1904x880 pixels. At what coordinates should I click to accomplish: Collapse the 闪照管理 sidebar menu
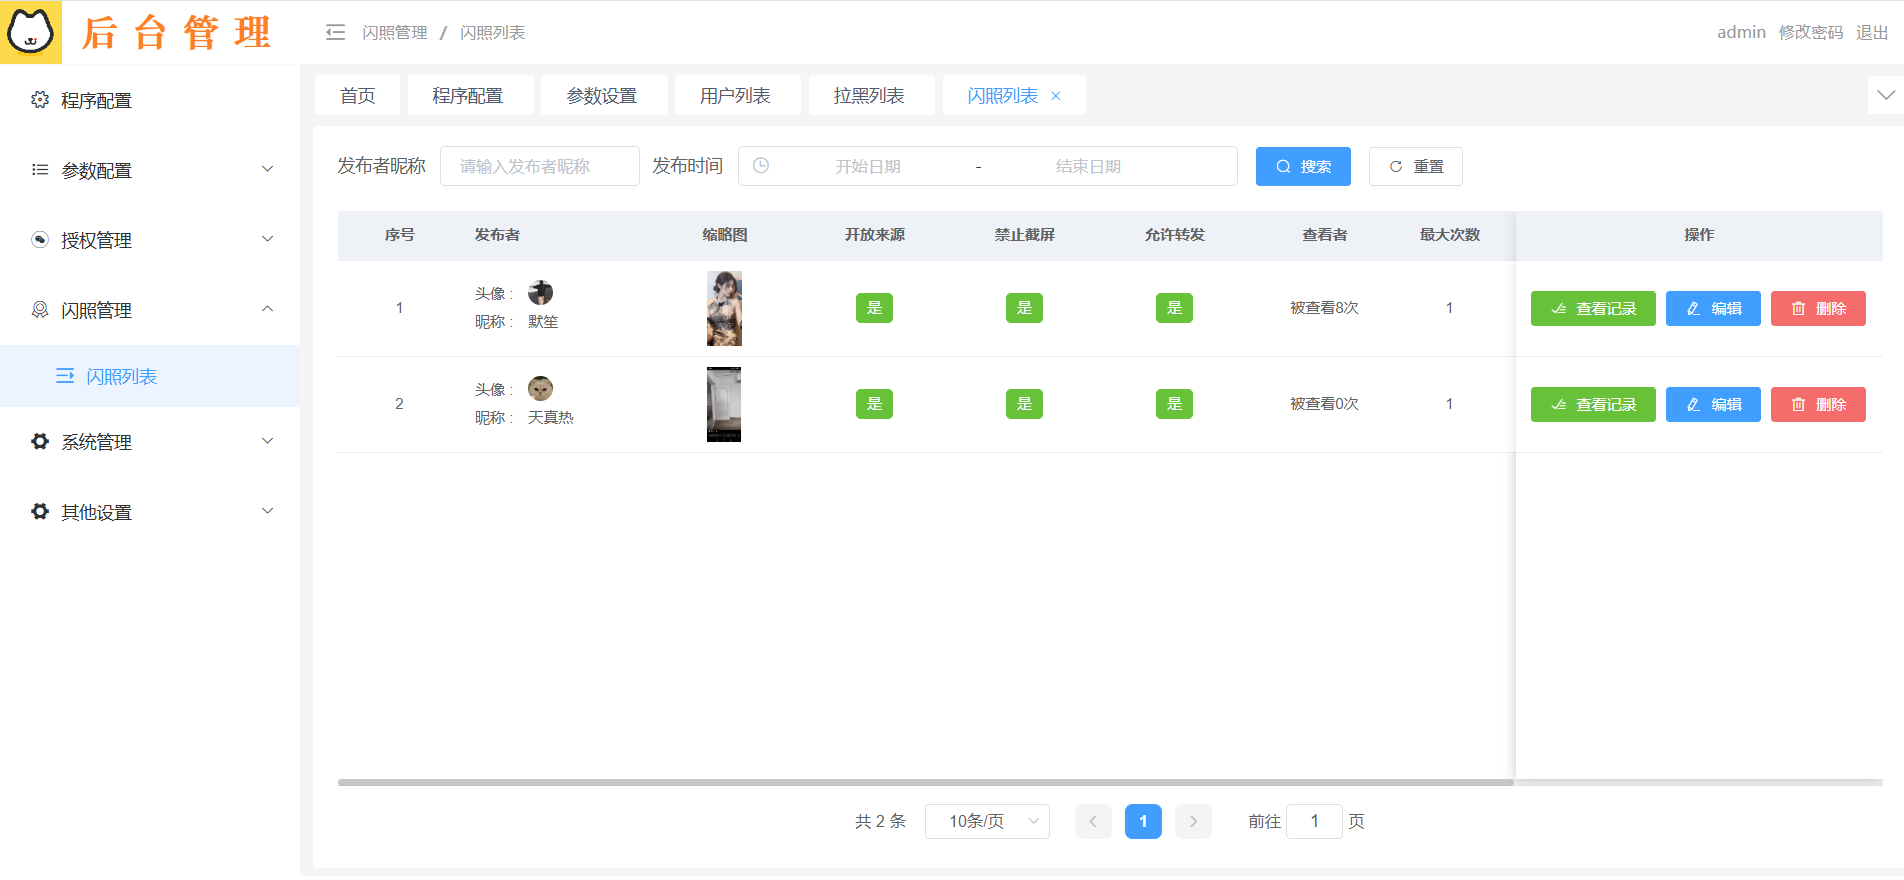point(150,310)
